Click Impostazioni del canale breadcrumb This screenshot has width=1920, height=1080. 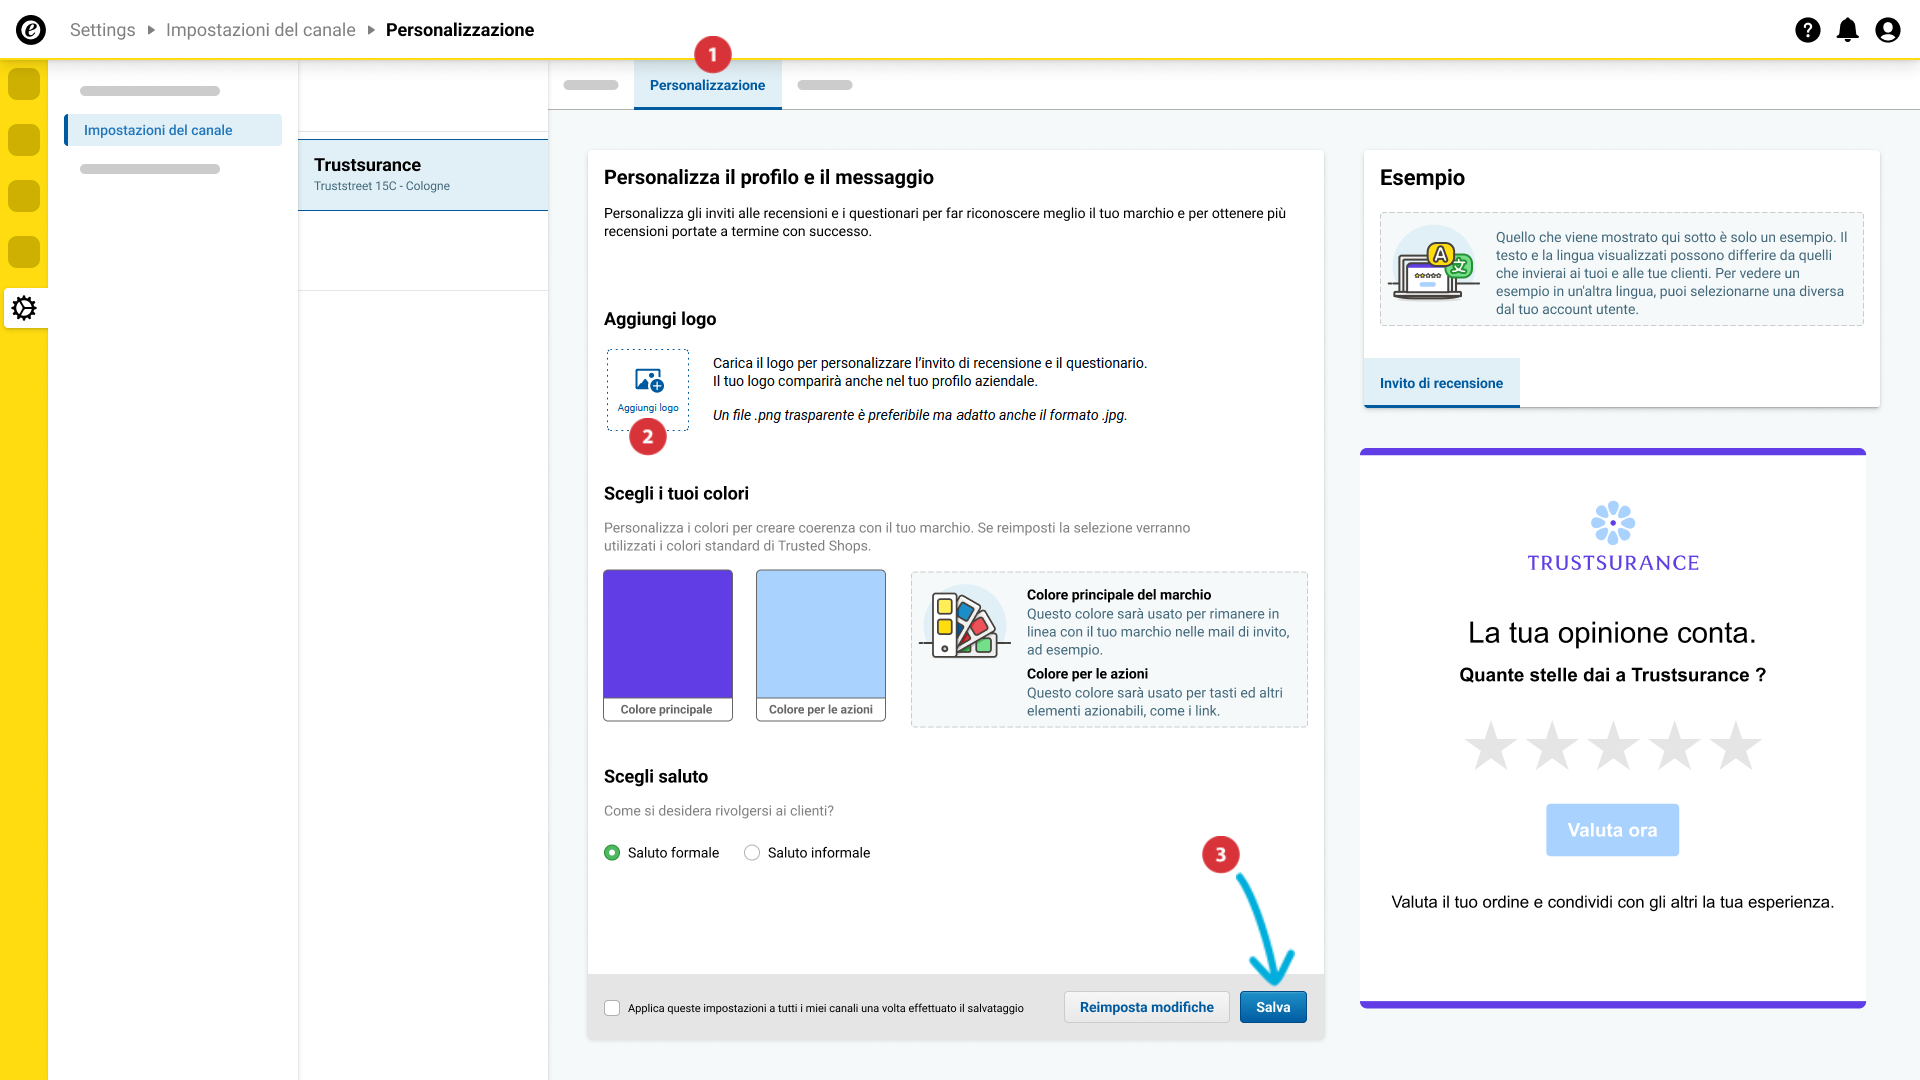click(x=260, y=30)
